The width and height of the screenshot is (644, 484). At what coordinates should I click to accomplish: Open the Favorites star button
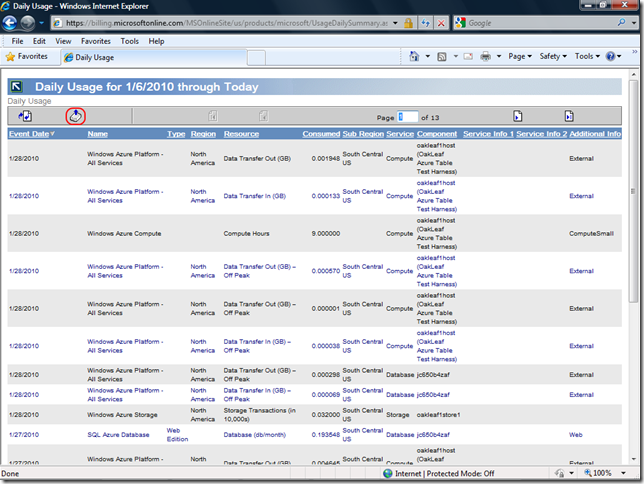(x=27, y=57)
